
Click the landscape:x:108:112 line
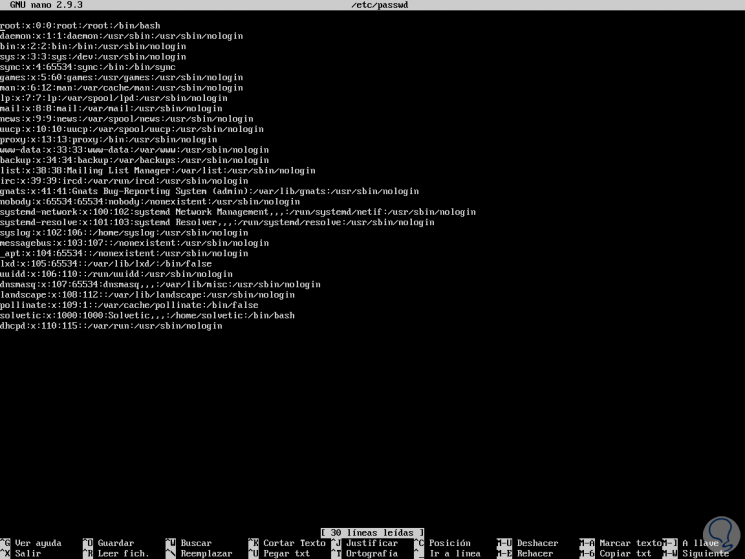(147, 295)
